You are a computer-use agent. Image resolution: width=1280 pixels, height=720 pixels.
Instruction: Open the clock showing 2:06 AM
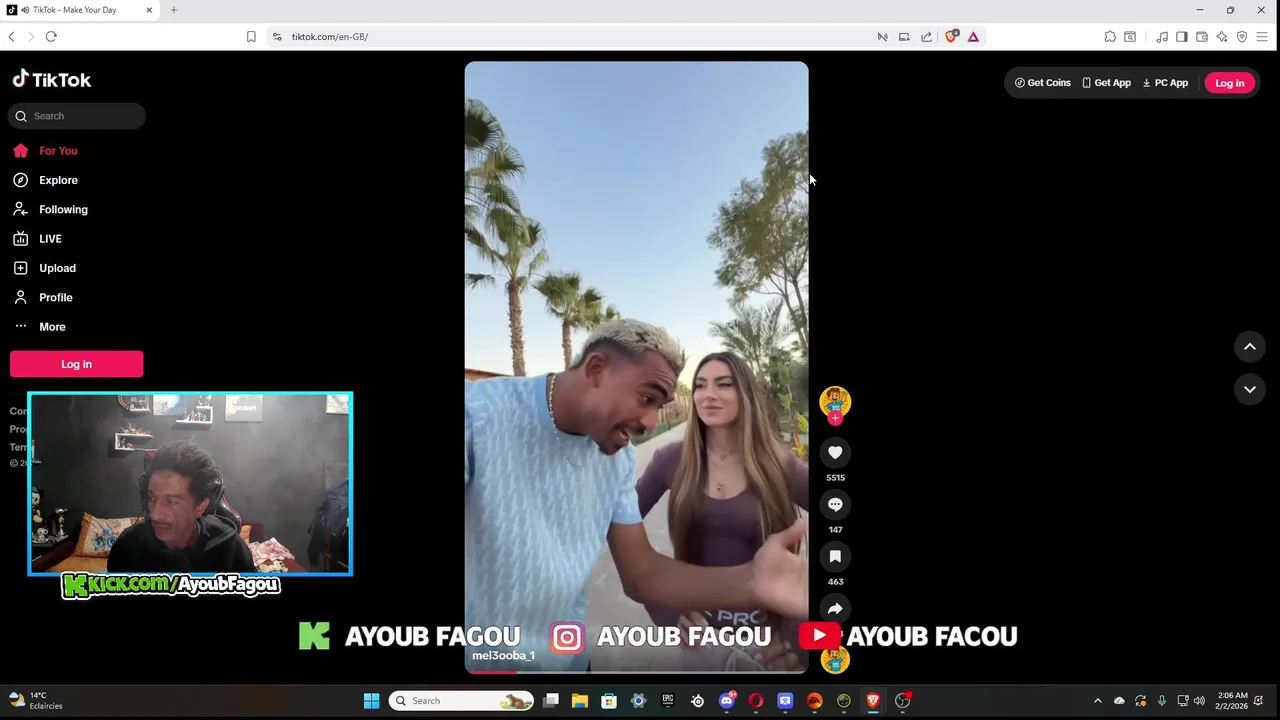tap(1232, 701)
